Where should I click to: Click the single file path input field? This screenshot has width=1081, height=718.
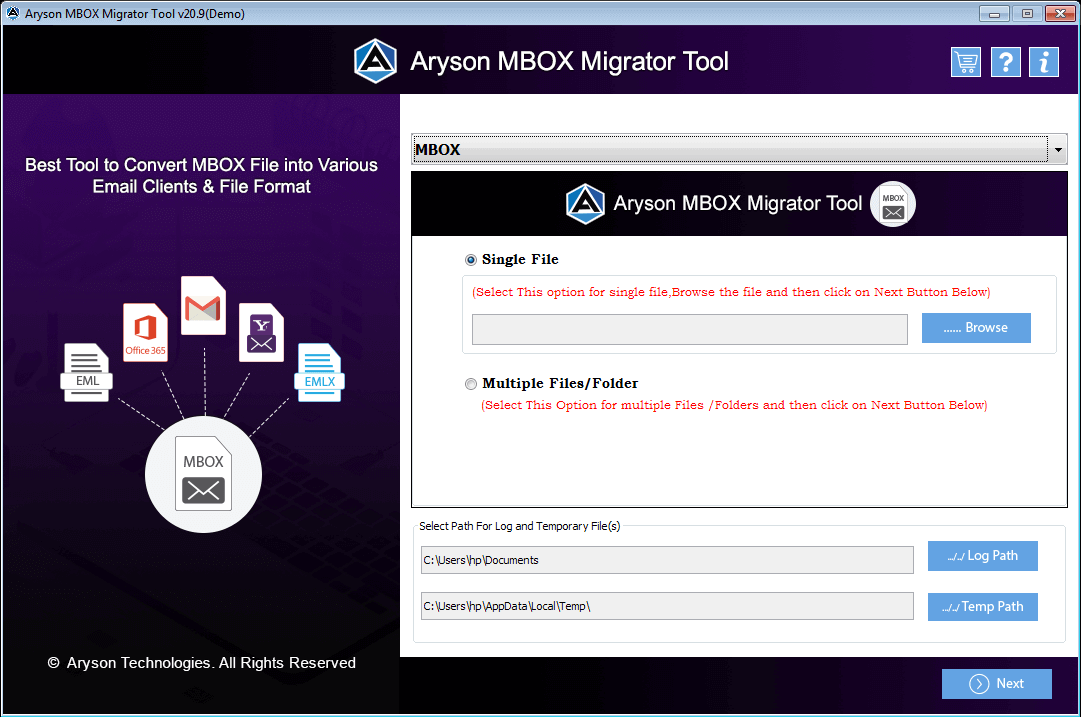tap(689, 330)
